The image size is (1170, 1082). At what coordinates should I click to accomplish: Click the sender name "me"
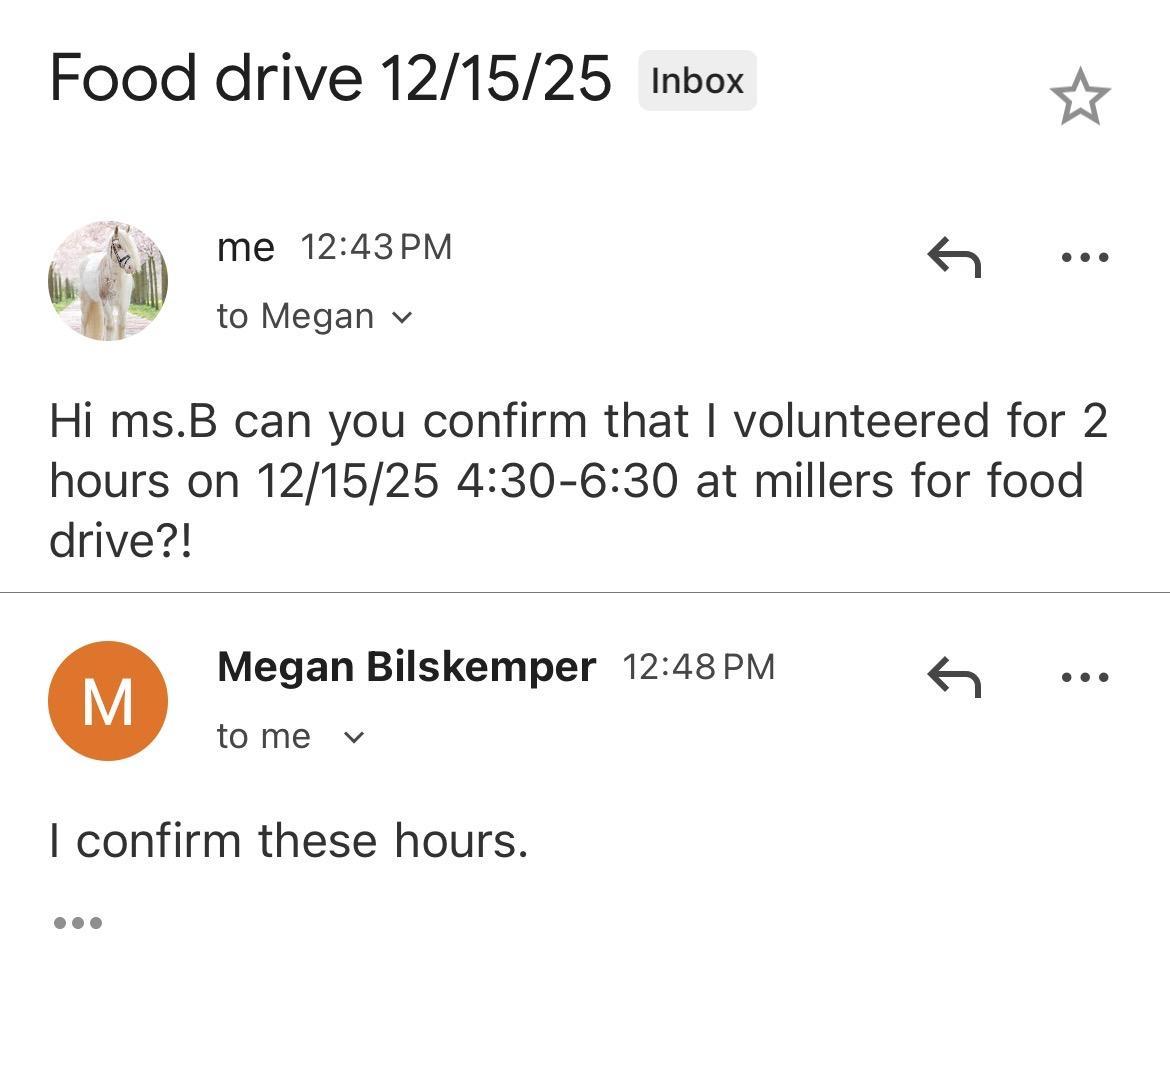(x=245, y=247)
